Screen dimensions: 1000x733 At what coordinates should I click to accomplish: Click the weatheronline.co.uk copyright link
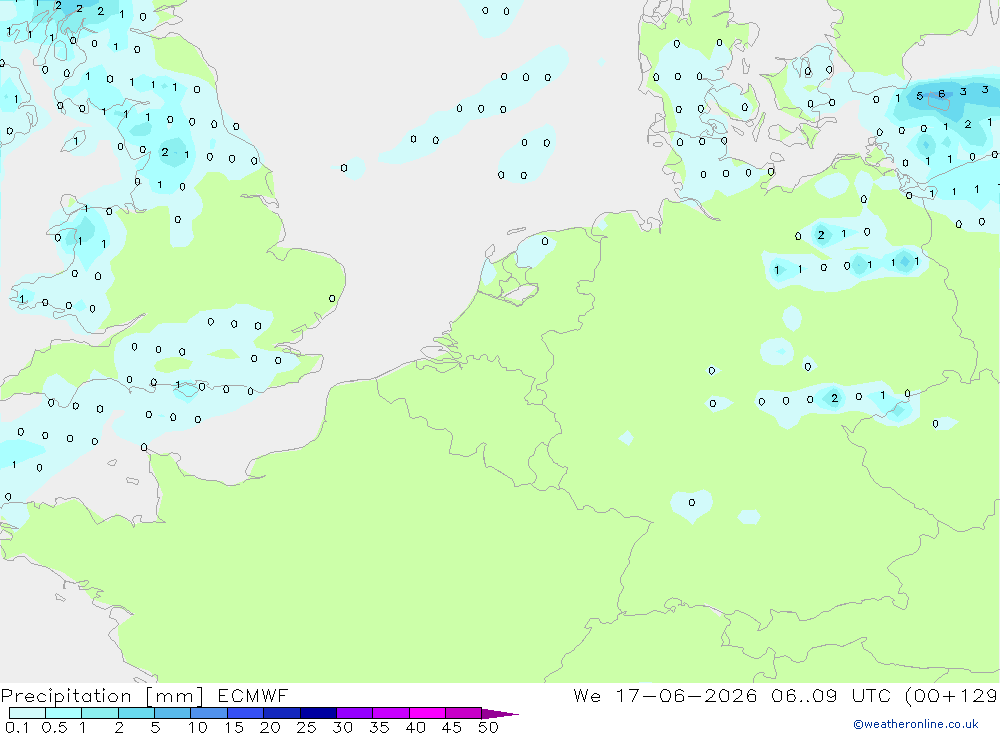point(915,724)
